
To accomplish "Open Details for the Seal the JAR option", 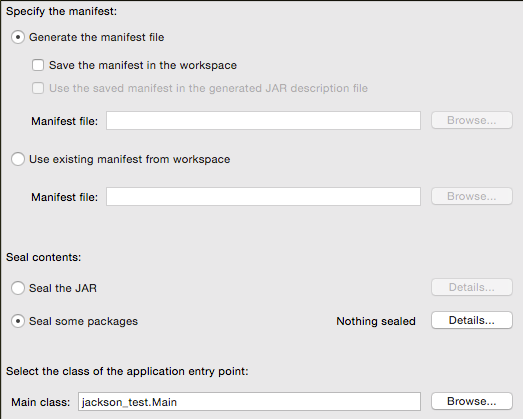I will [x=472, y=287].
